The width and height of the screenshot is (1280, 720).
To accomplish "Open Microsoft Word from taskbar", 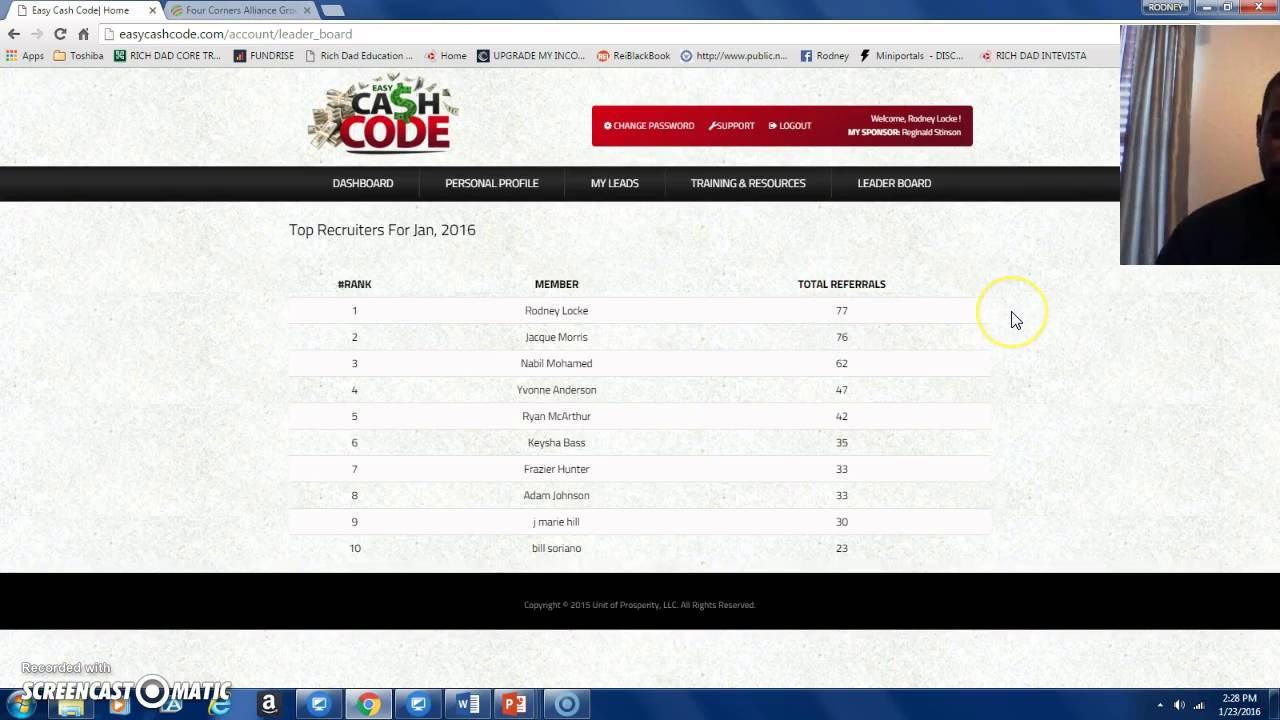I will pyautogui.click(x=468, y=705).
